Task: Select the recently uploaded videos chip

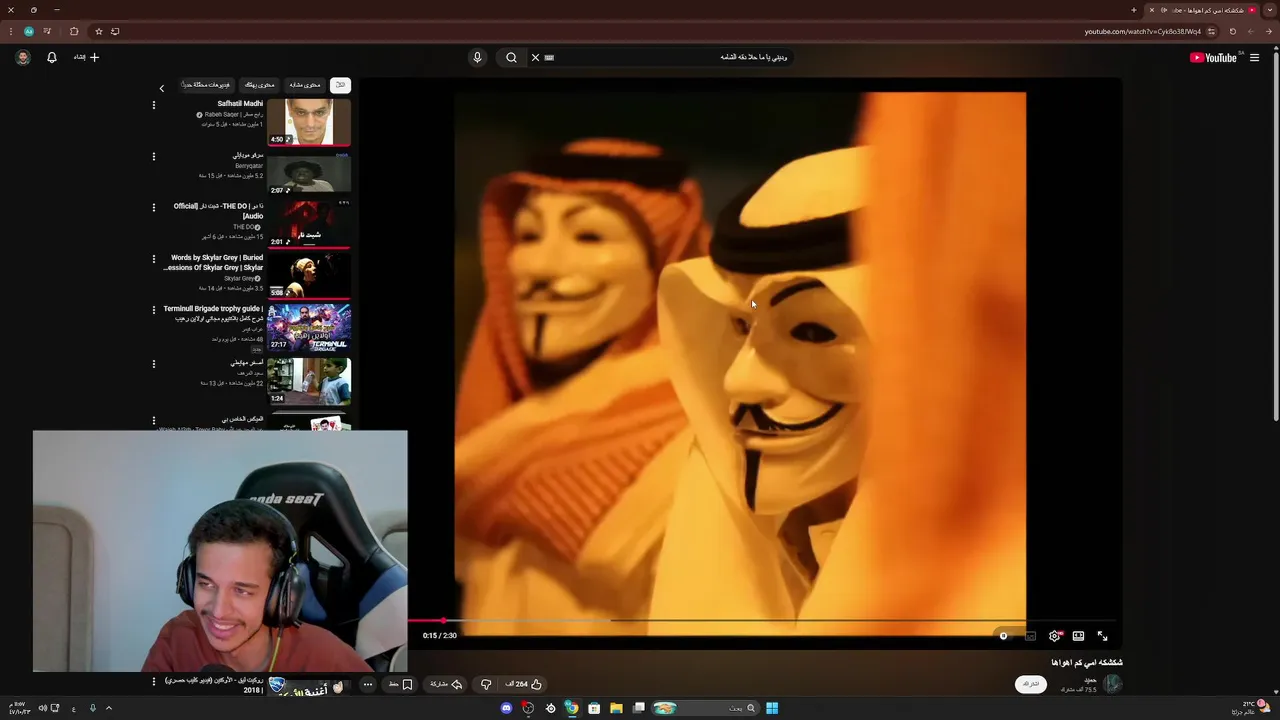Action: tap(207, 85)
